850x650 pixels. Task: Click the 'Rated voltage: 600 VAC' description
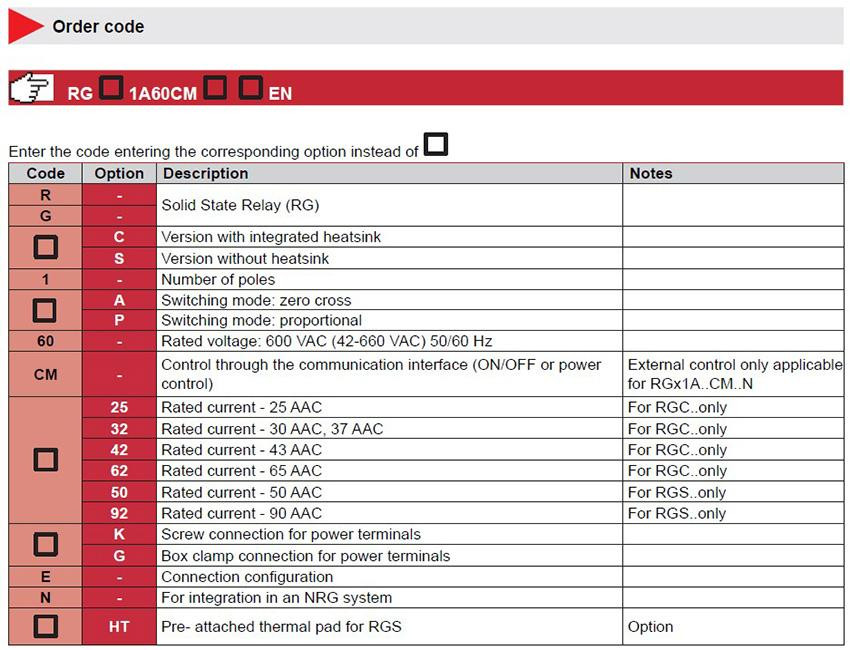tap(326, 342)
